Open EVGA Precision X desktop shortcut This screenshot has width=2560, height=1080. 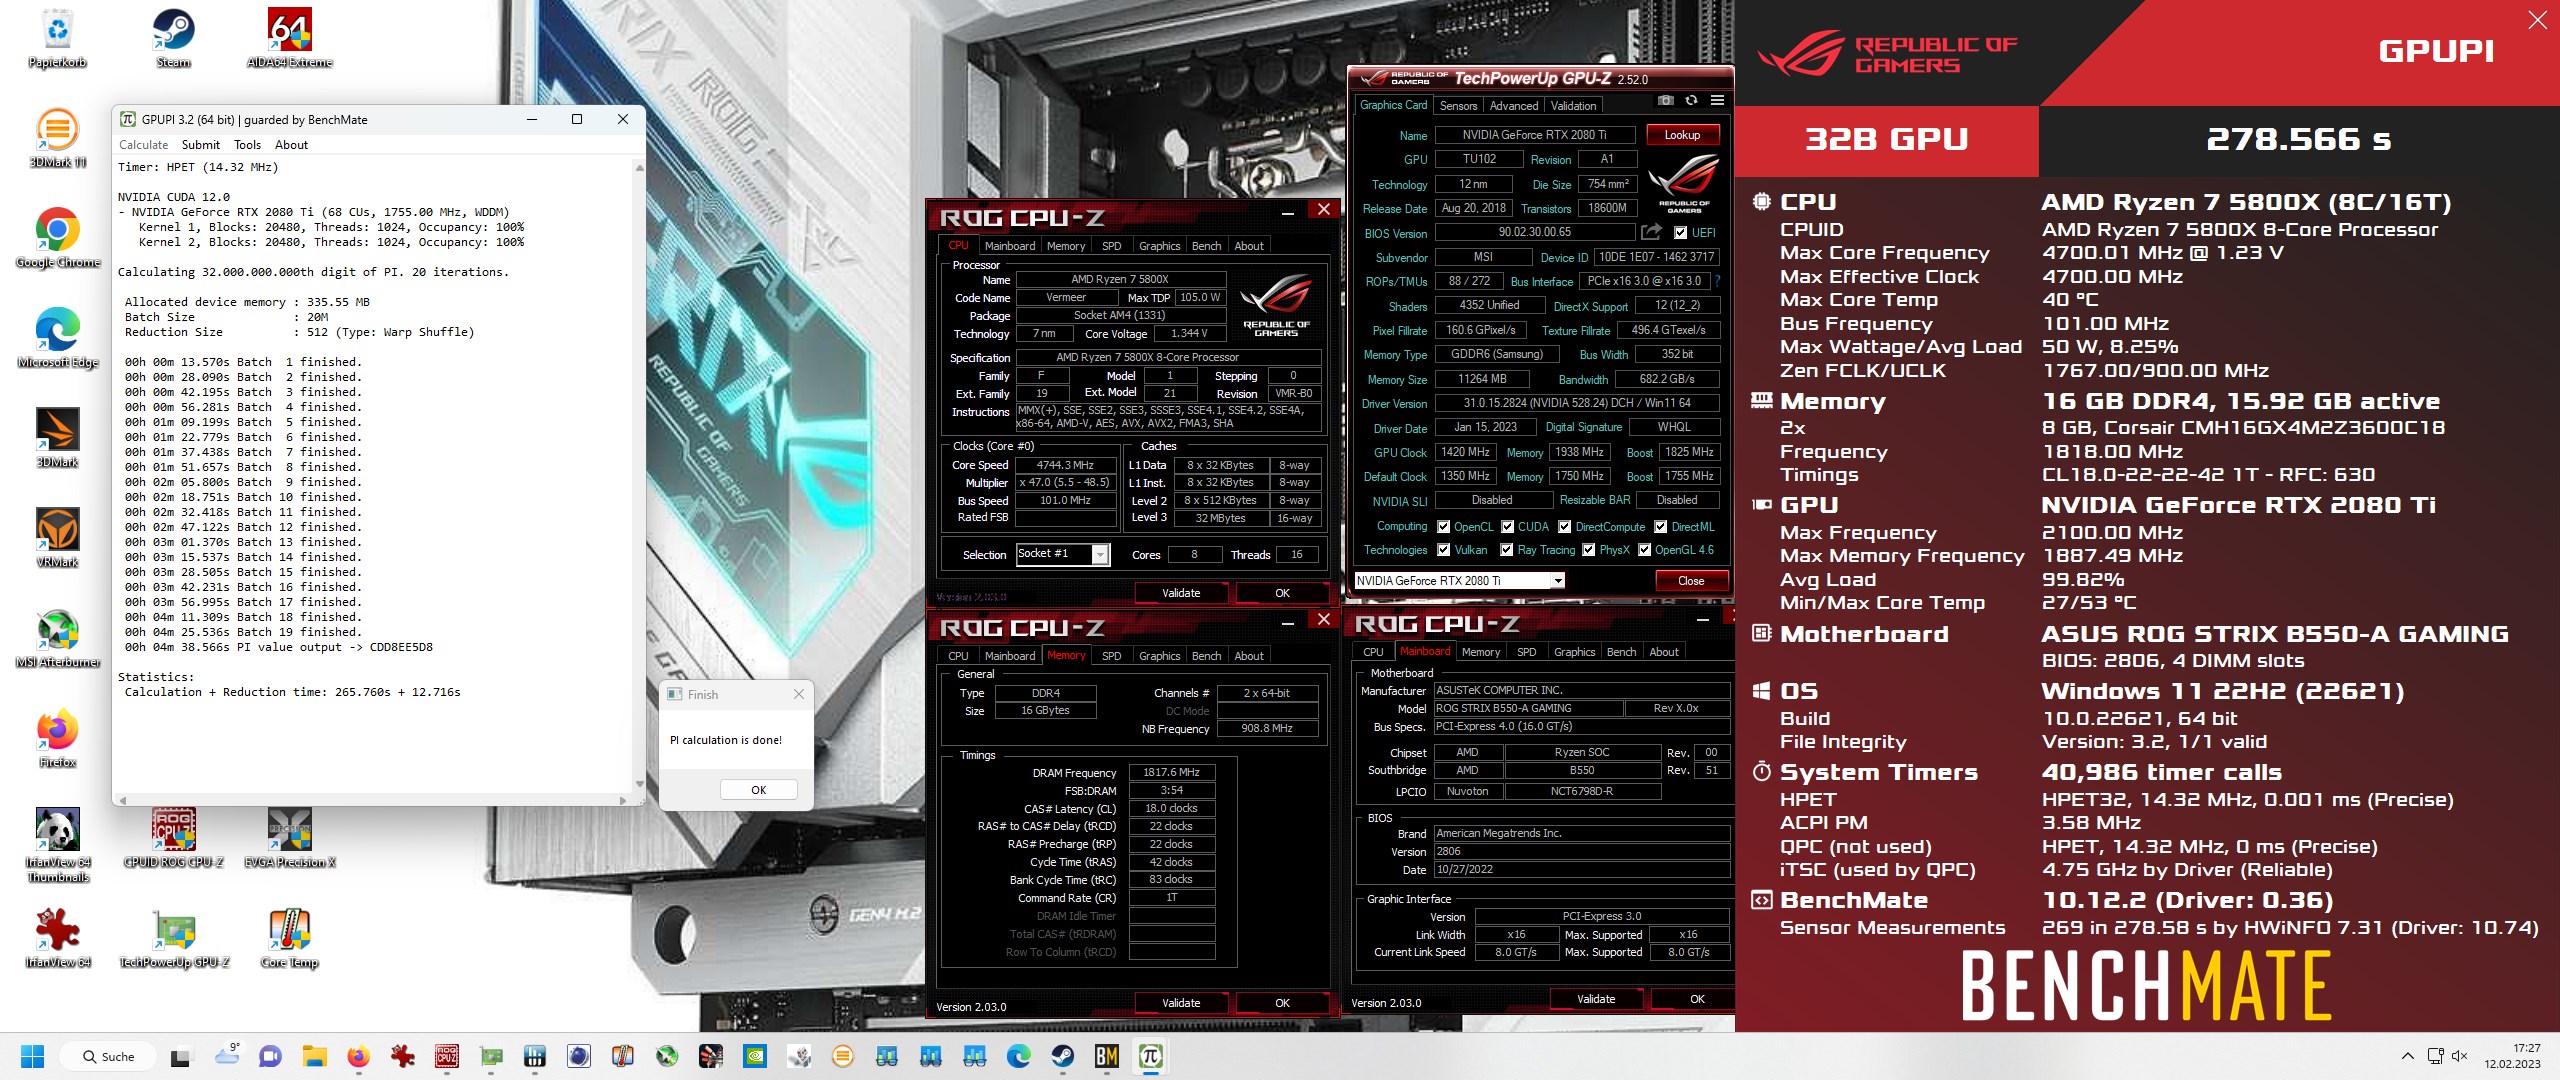pos(289,838)
